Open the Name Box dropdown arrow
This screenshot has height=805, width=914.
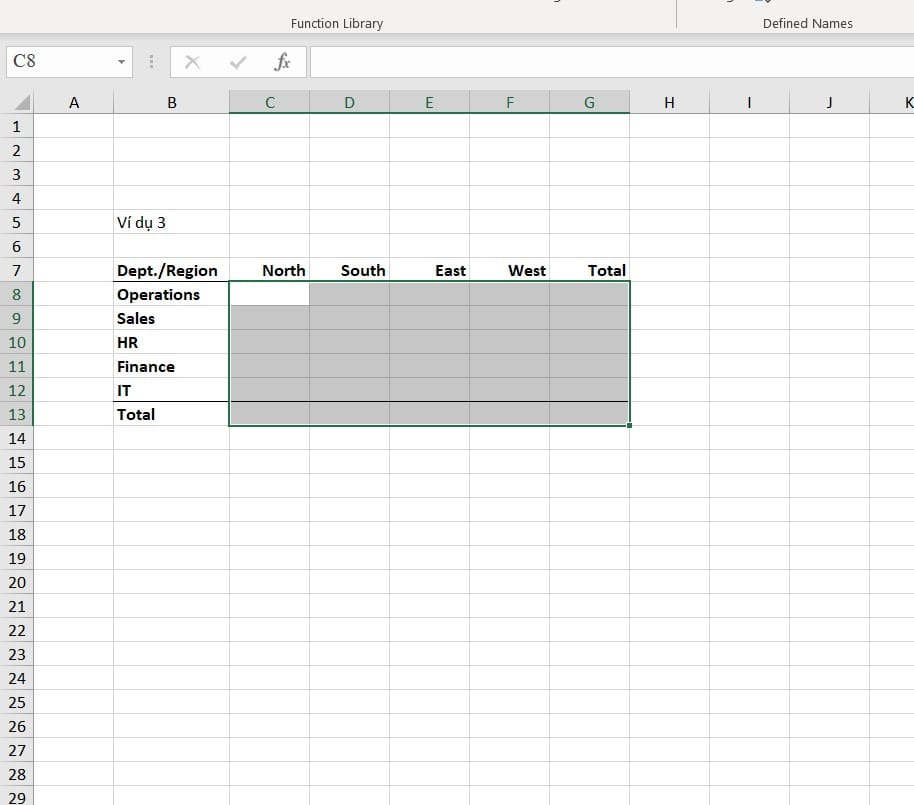pos(122,62)
